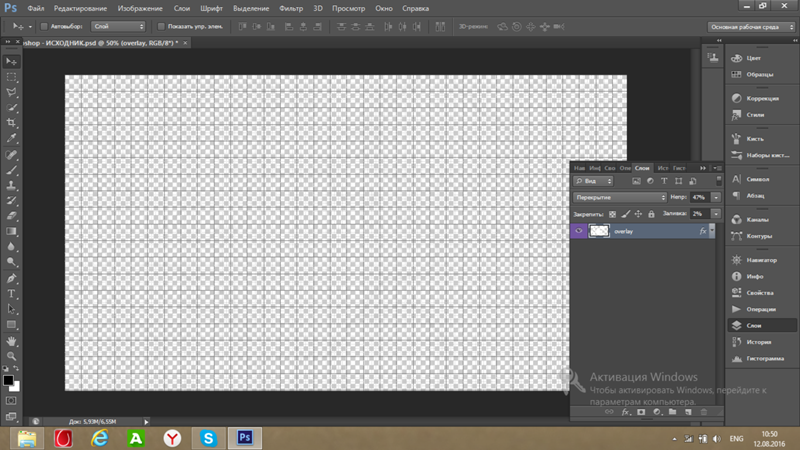Open the Слой auto-select target dropdown
The image size is (800, 450).
[118, 26]
